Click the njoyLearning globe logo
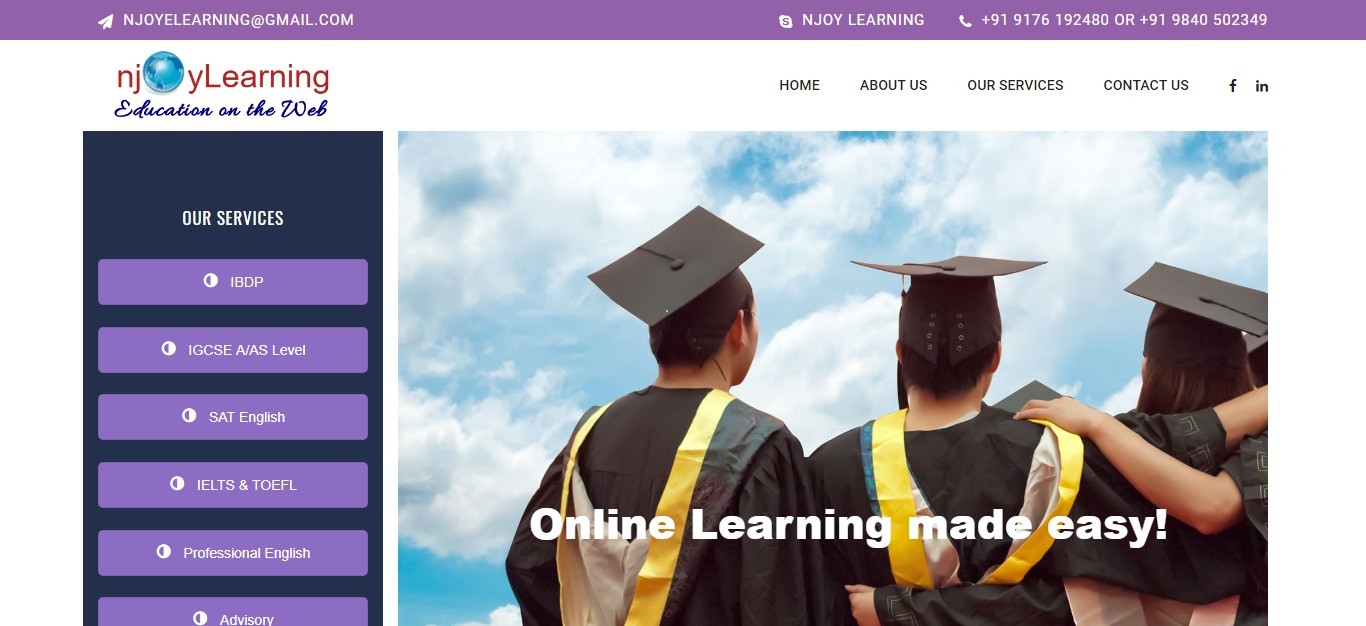This screenshot has width=1366, height=626. click(221, 85)
